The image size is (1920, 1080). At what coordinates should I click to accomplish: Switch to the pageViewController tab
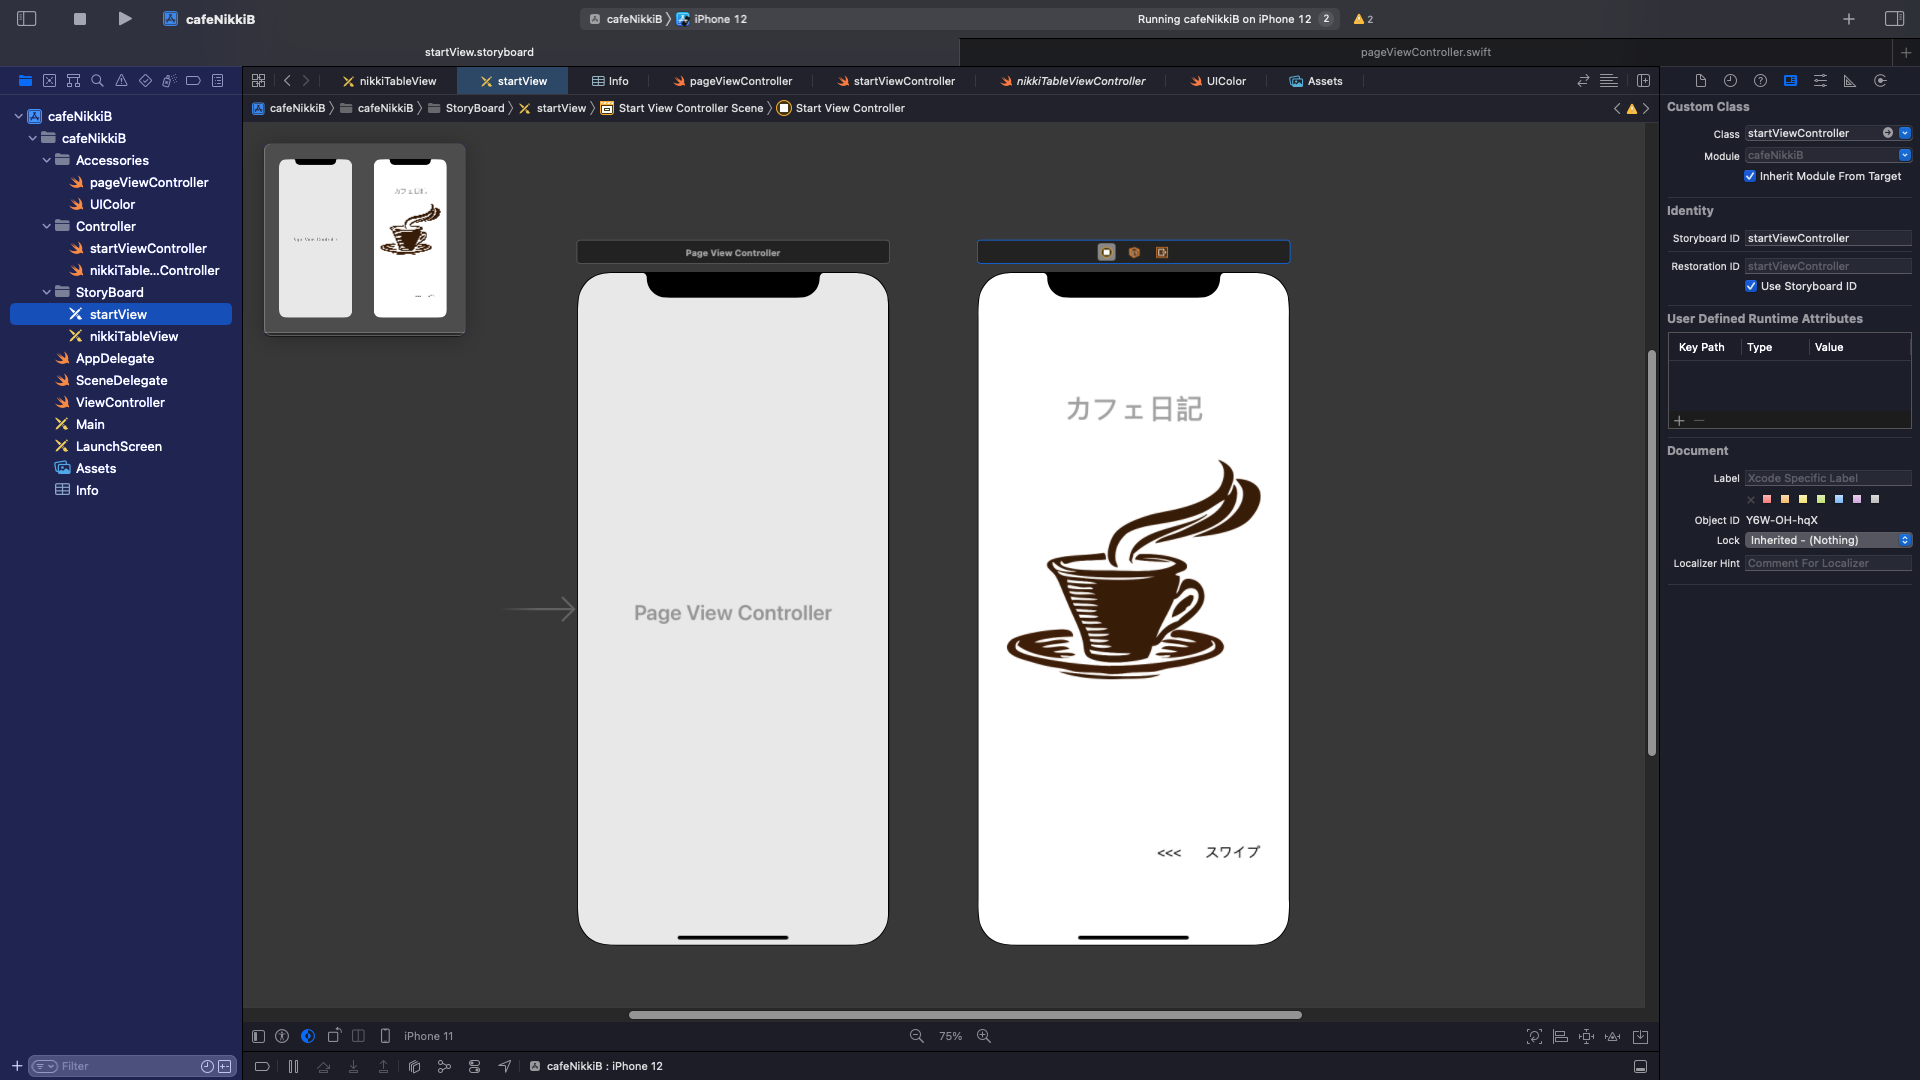click(x=732, y=81)
